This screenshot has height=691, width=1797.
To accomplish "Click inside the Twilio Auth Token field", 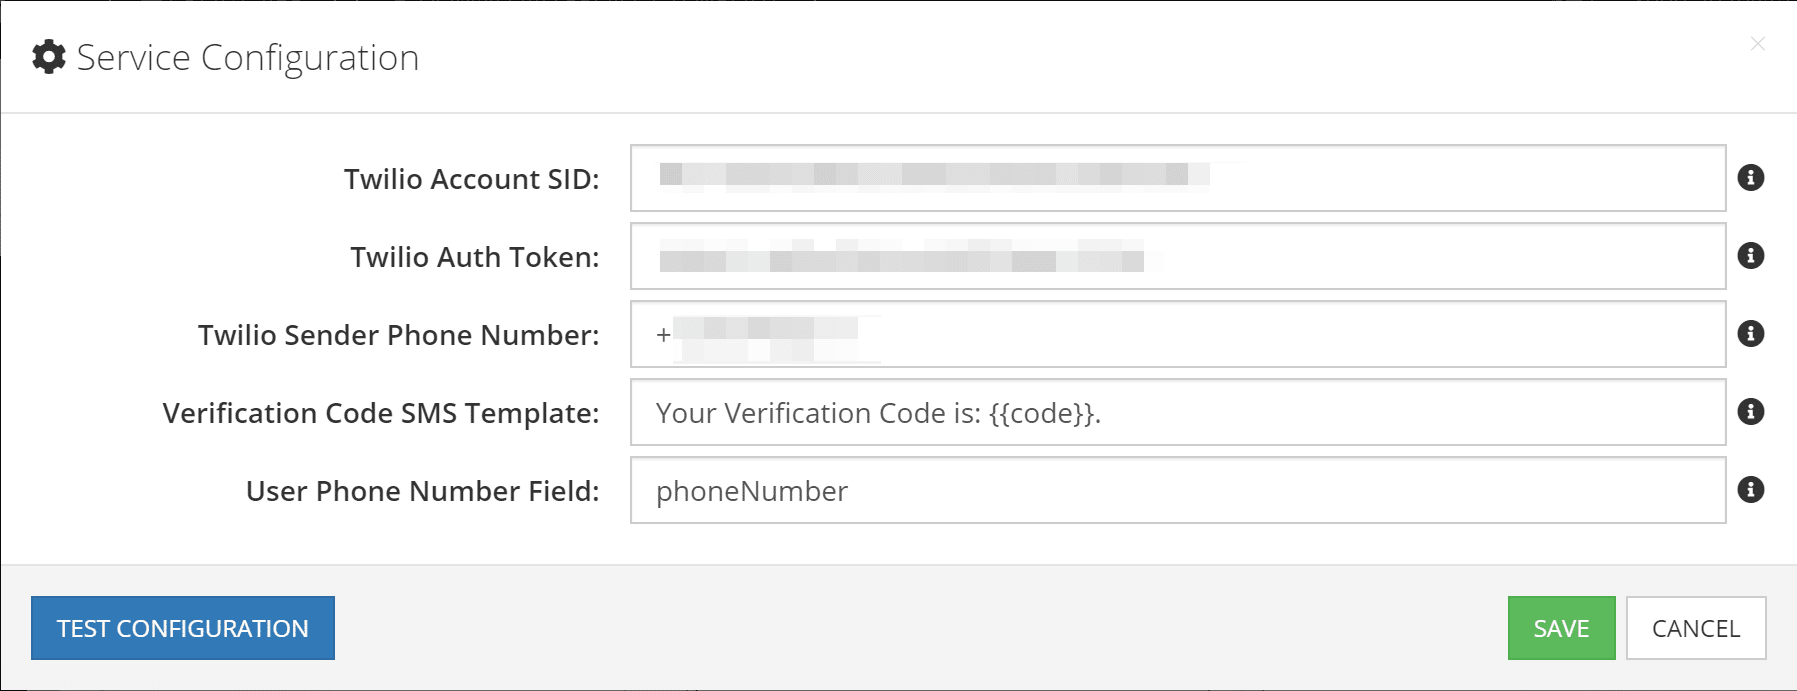I will pyautogui.click(x=1100, y=256).
